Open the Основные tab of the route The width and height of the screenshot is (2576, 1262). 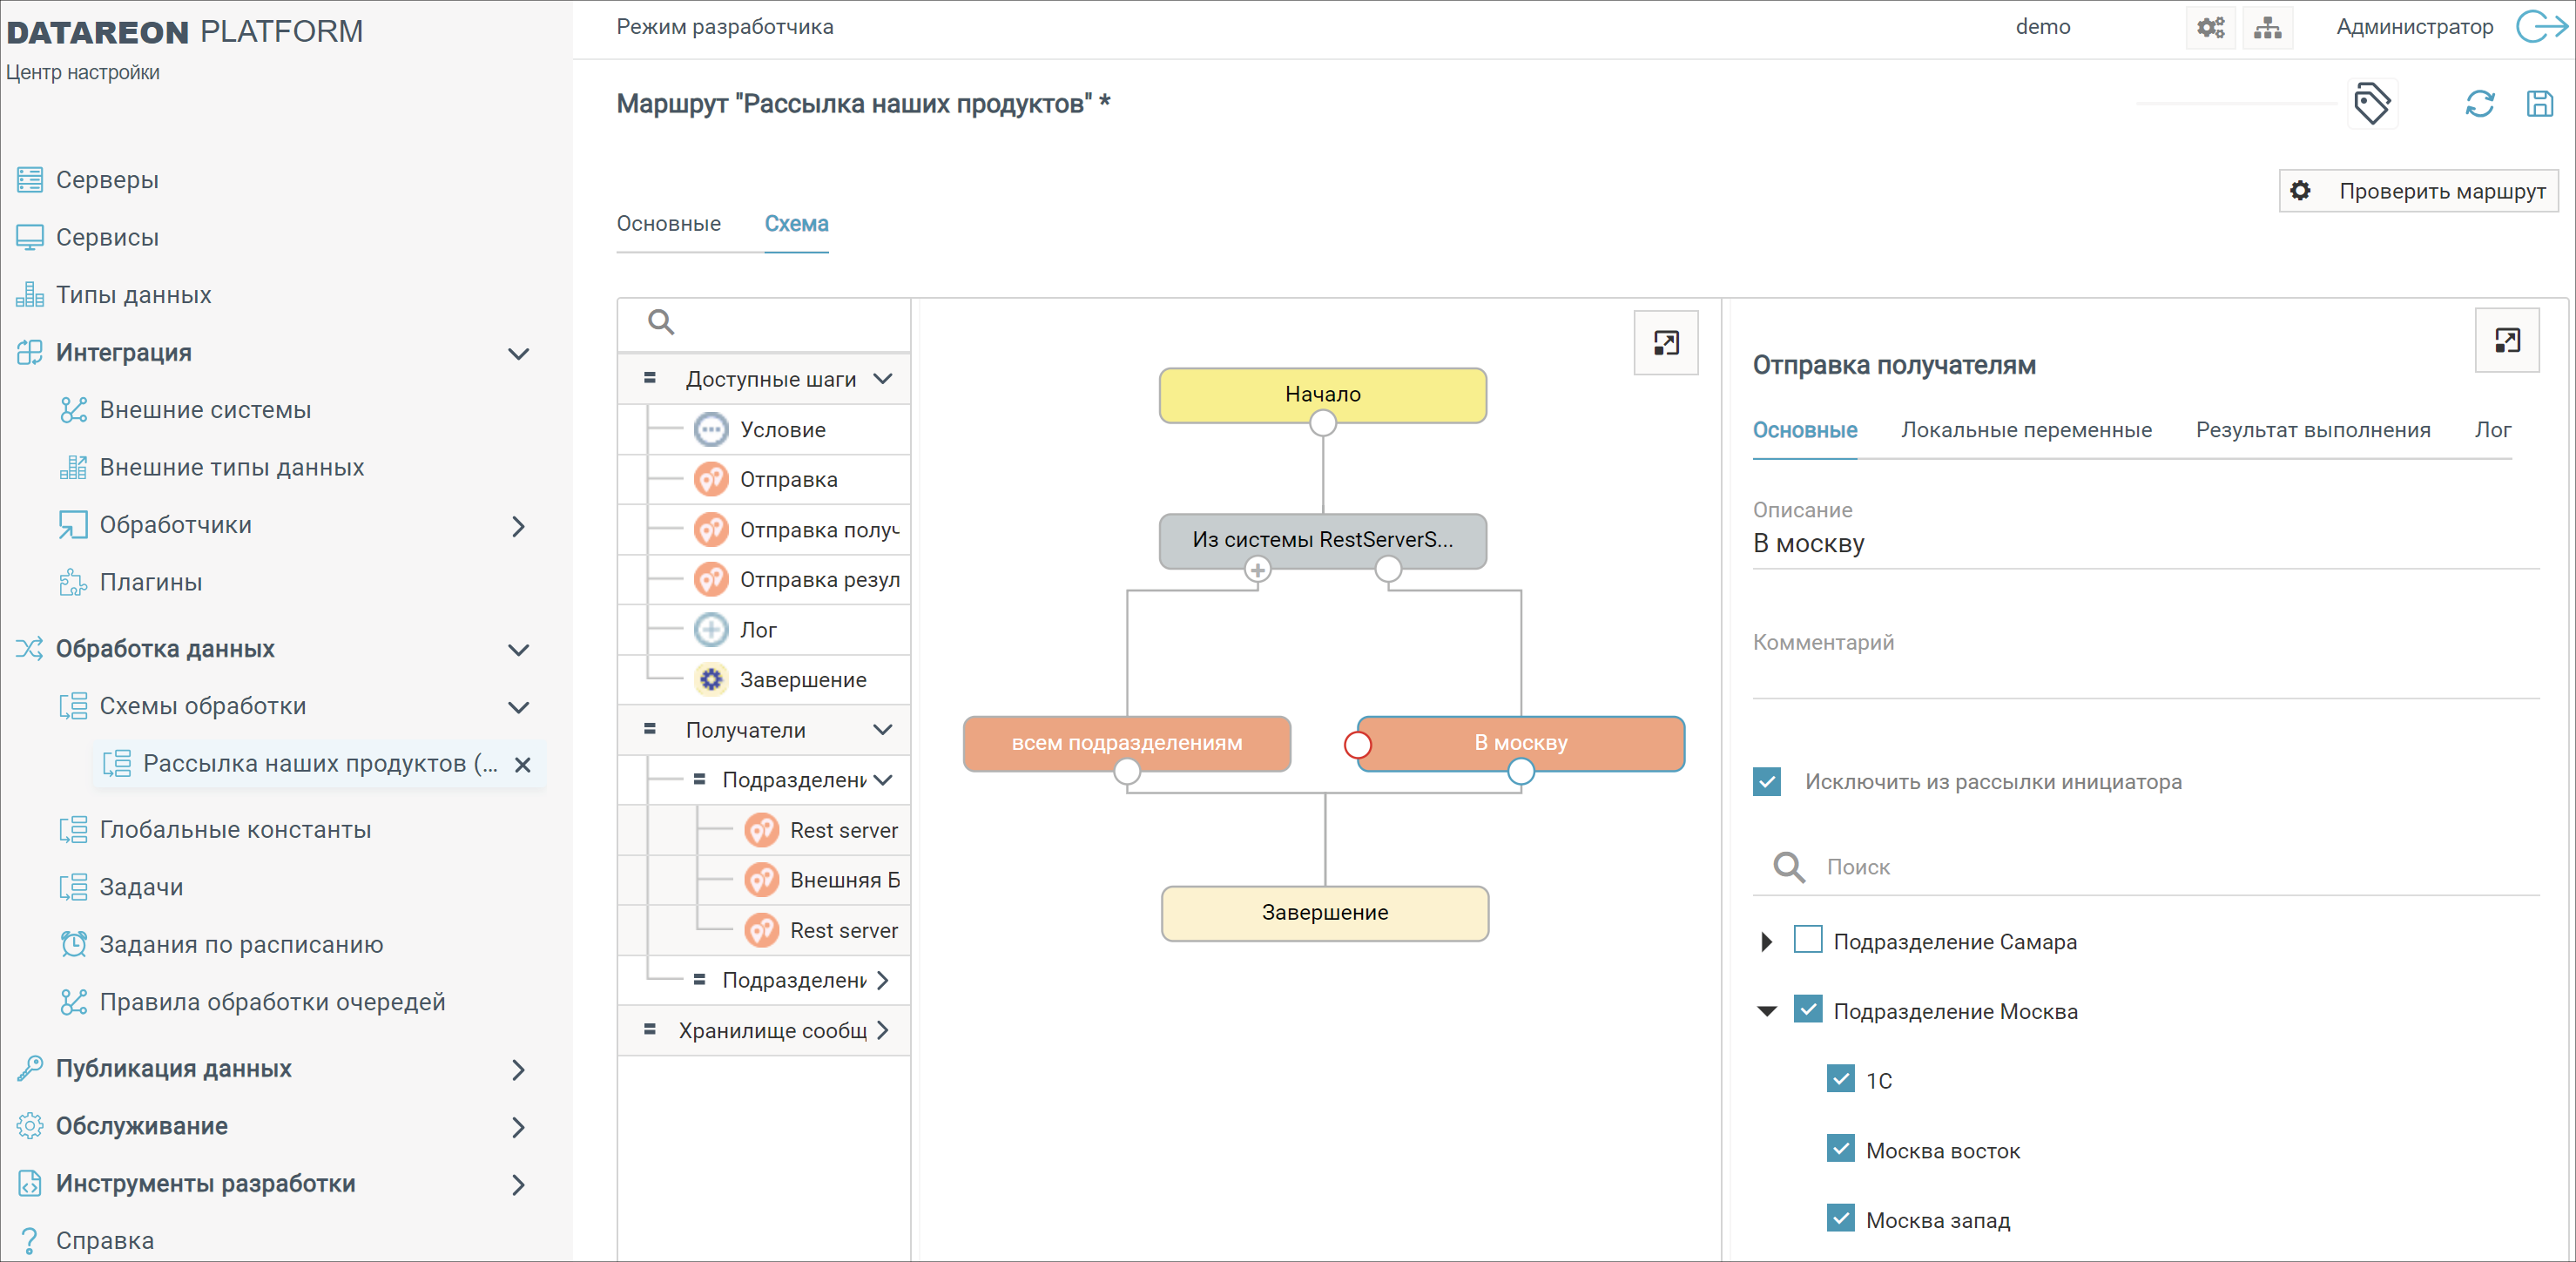pyautogui.click(x=668, y=224)
